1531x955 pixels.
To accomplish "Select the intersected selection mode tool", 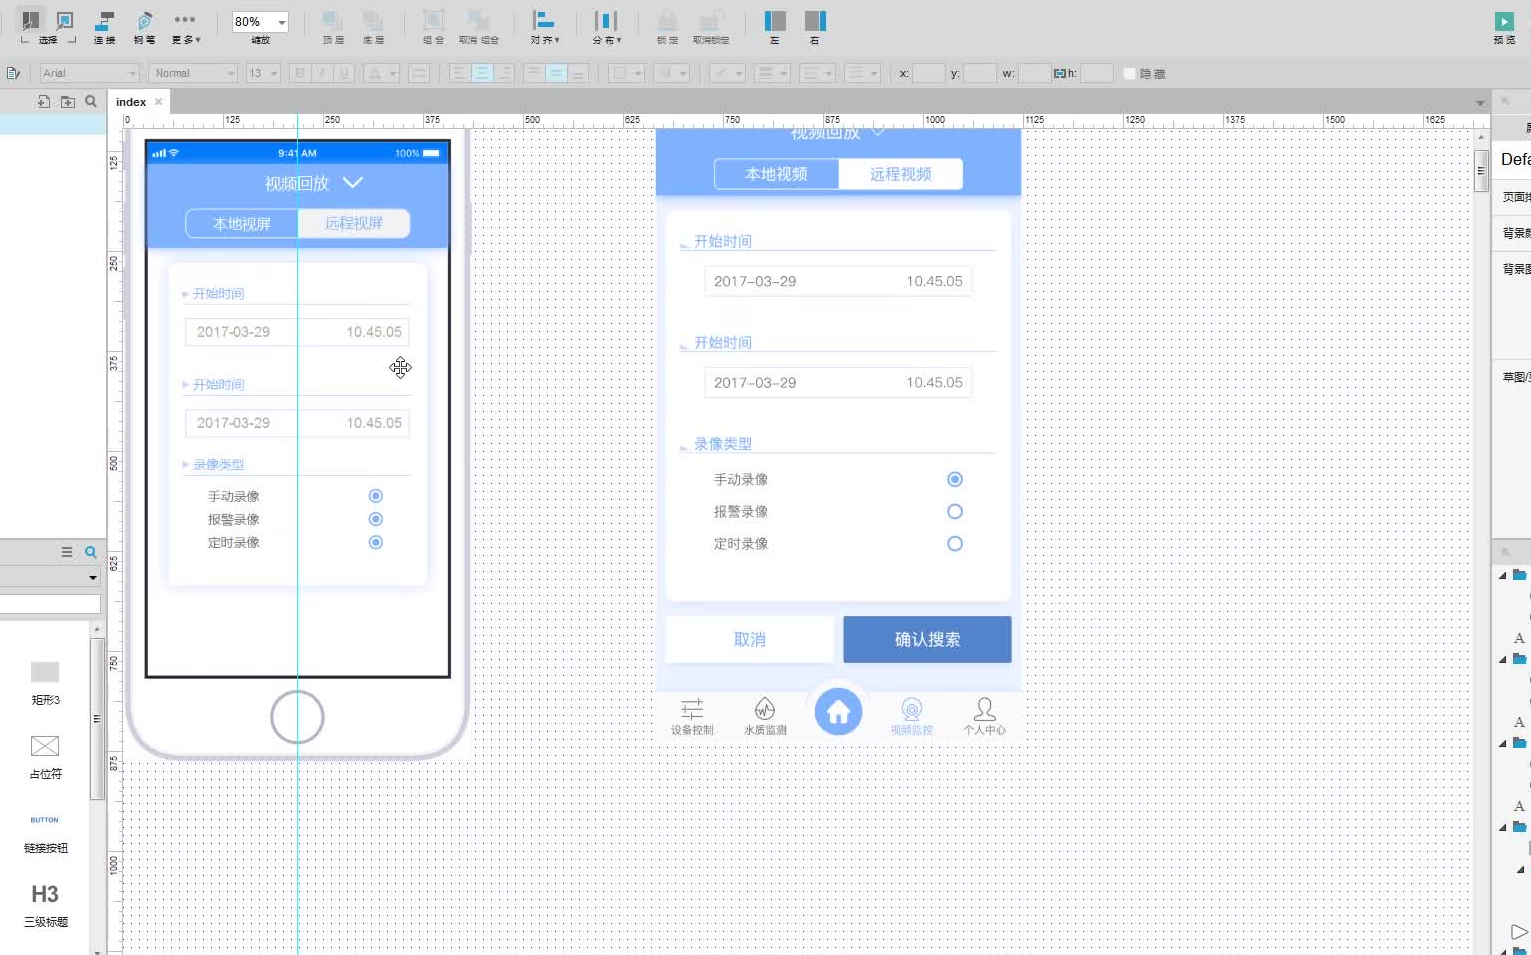I will (31, 20).
